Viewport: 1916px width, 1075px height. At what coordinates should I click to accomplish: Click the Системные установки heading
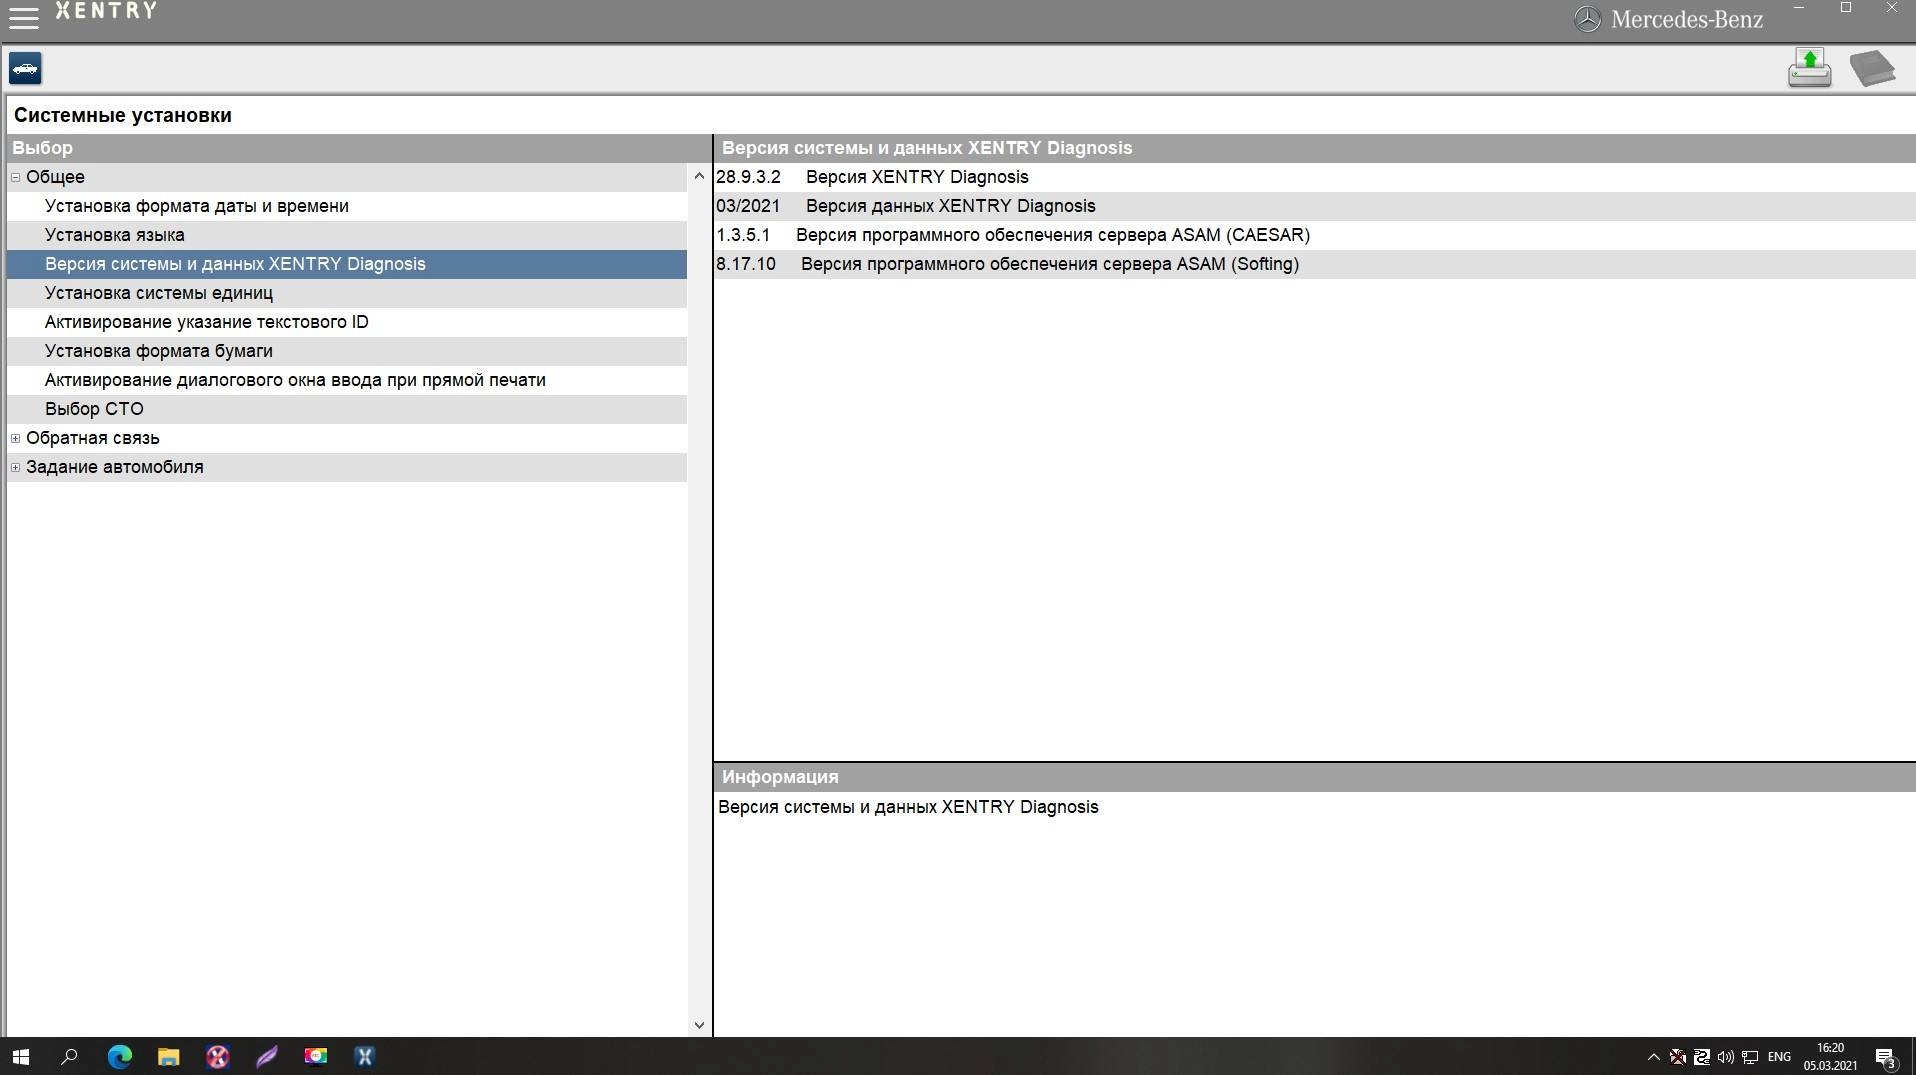(x=123, y=115)
